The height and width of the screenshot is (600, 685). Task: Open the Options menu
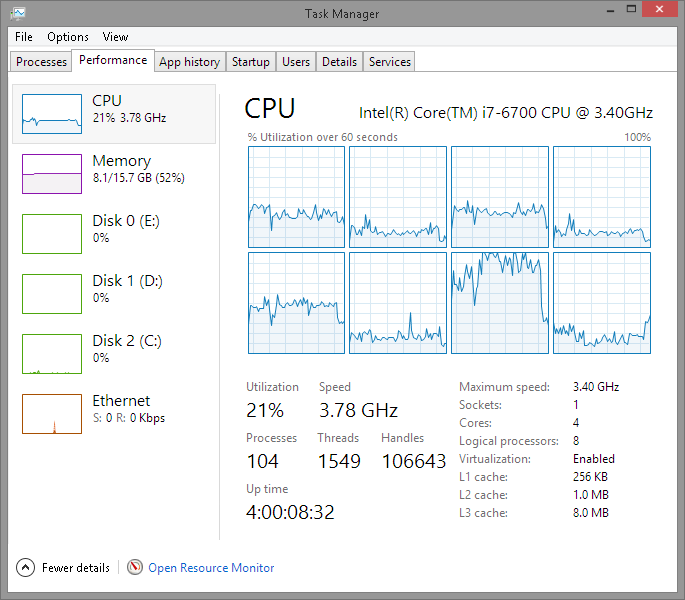pos(68,37)
